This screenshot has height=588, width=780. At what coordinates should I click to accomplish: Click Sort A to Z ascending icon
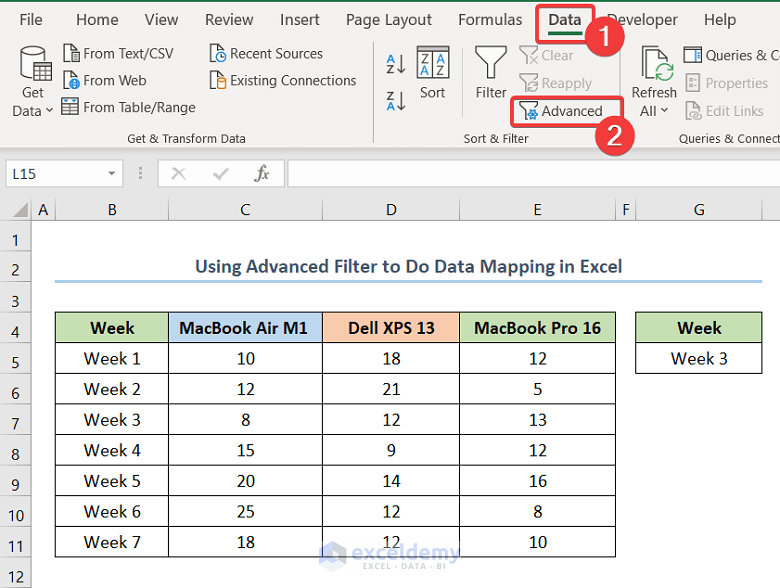395,65
